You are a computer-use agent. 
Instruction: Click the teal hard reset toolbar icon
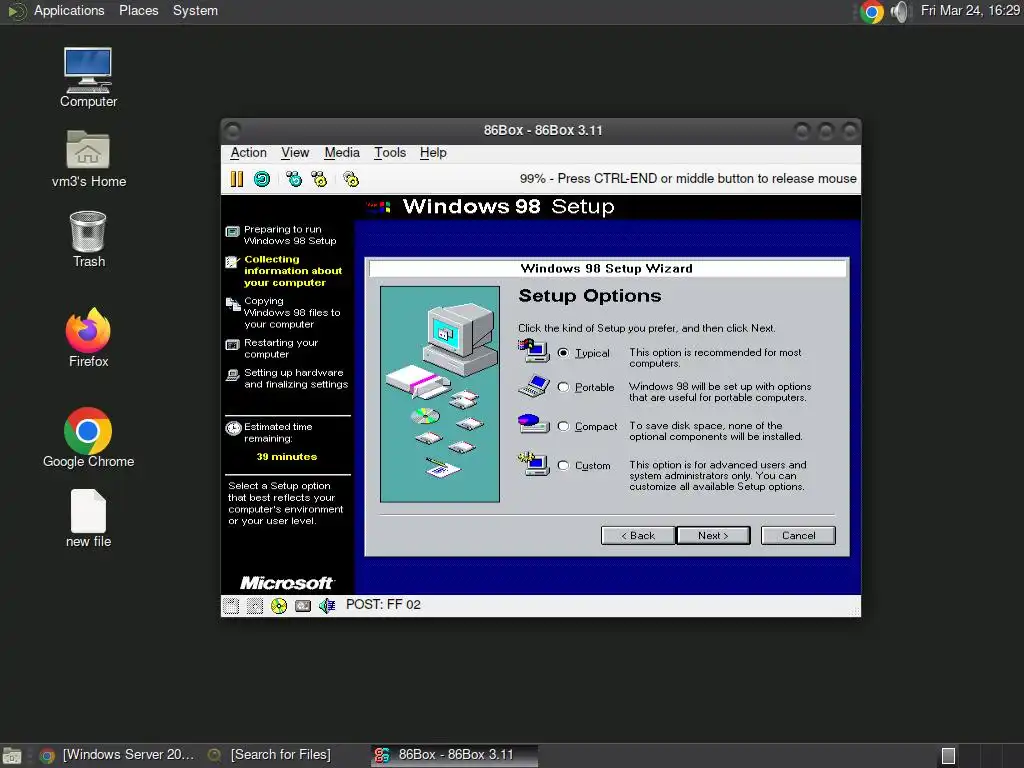(x=262, y=179)
